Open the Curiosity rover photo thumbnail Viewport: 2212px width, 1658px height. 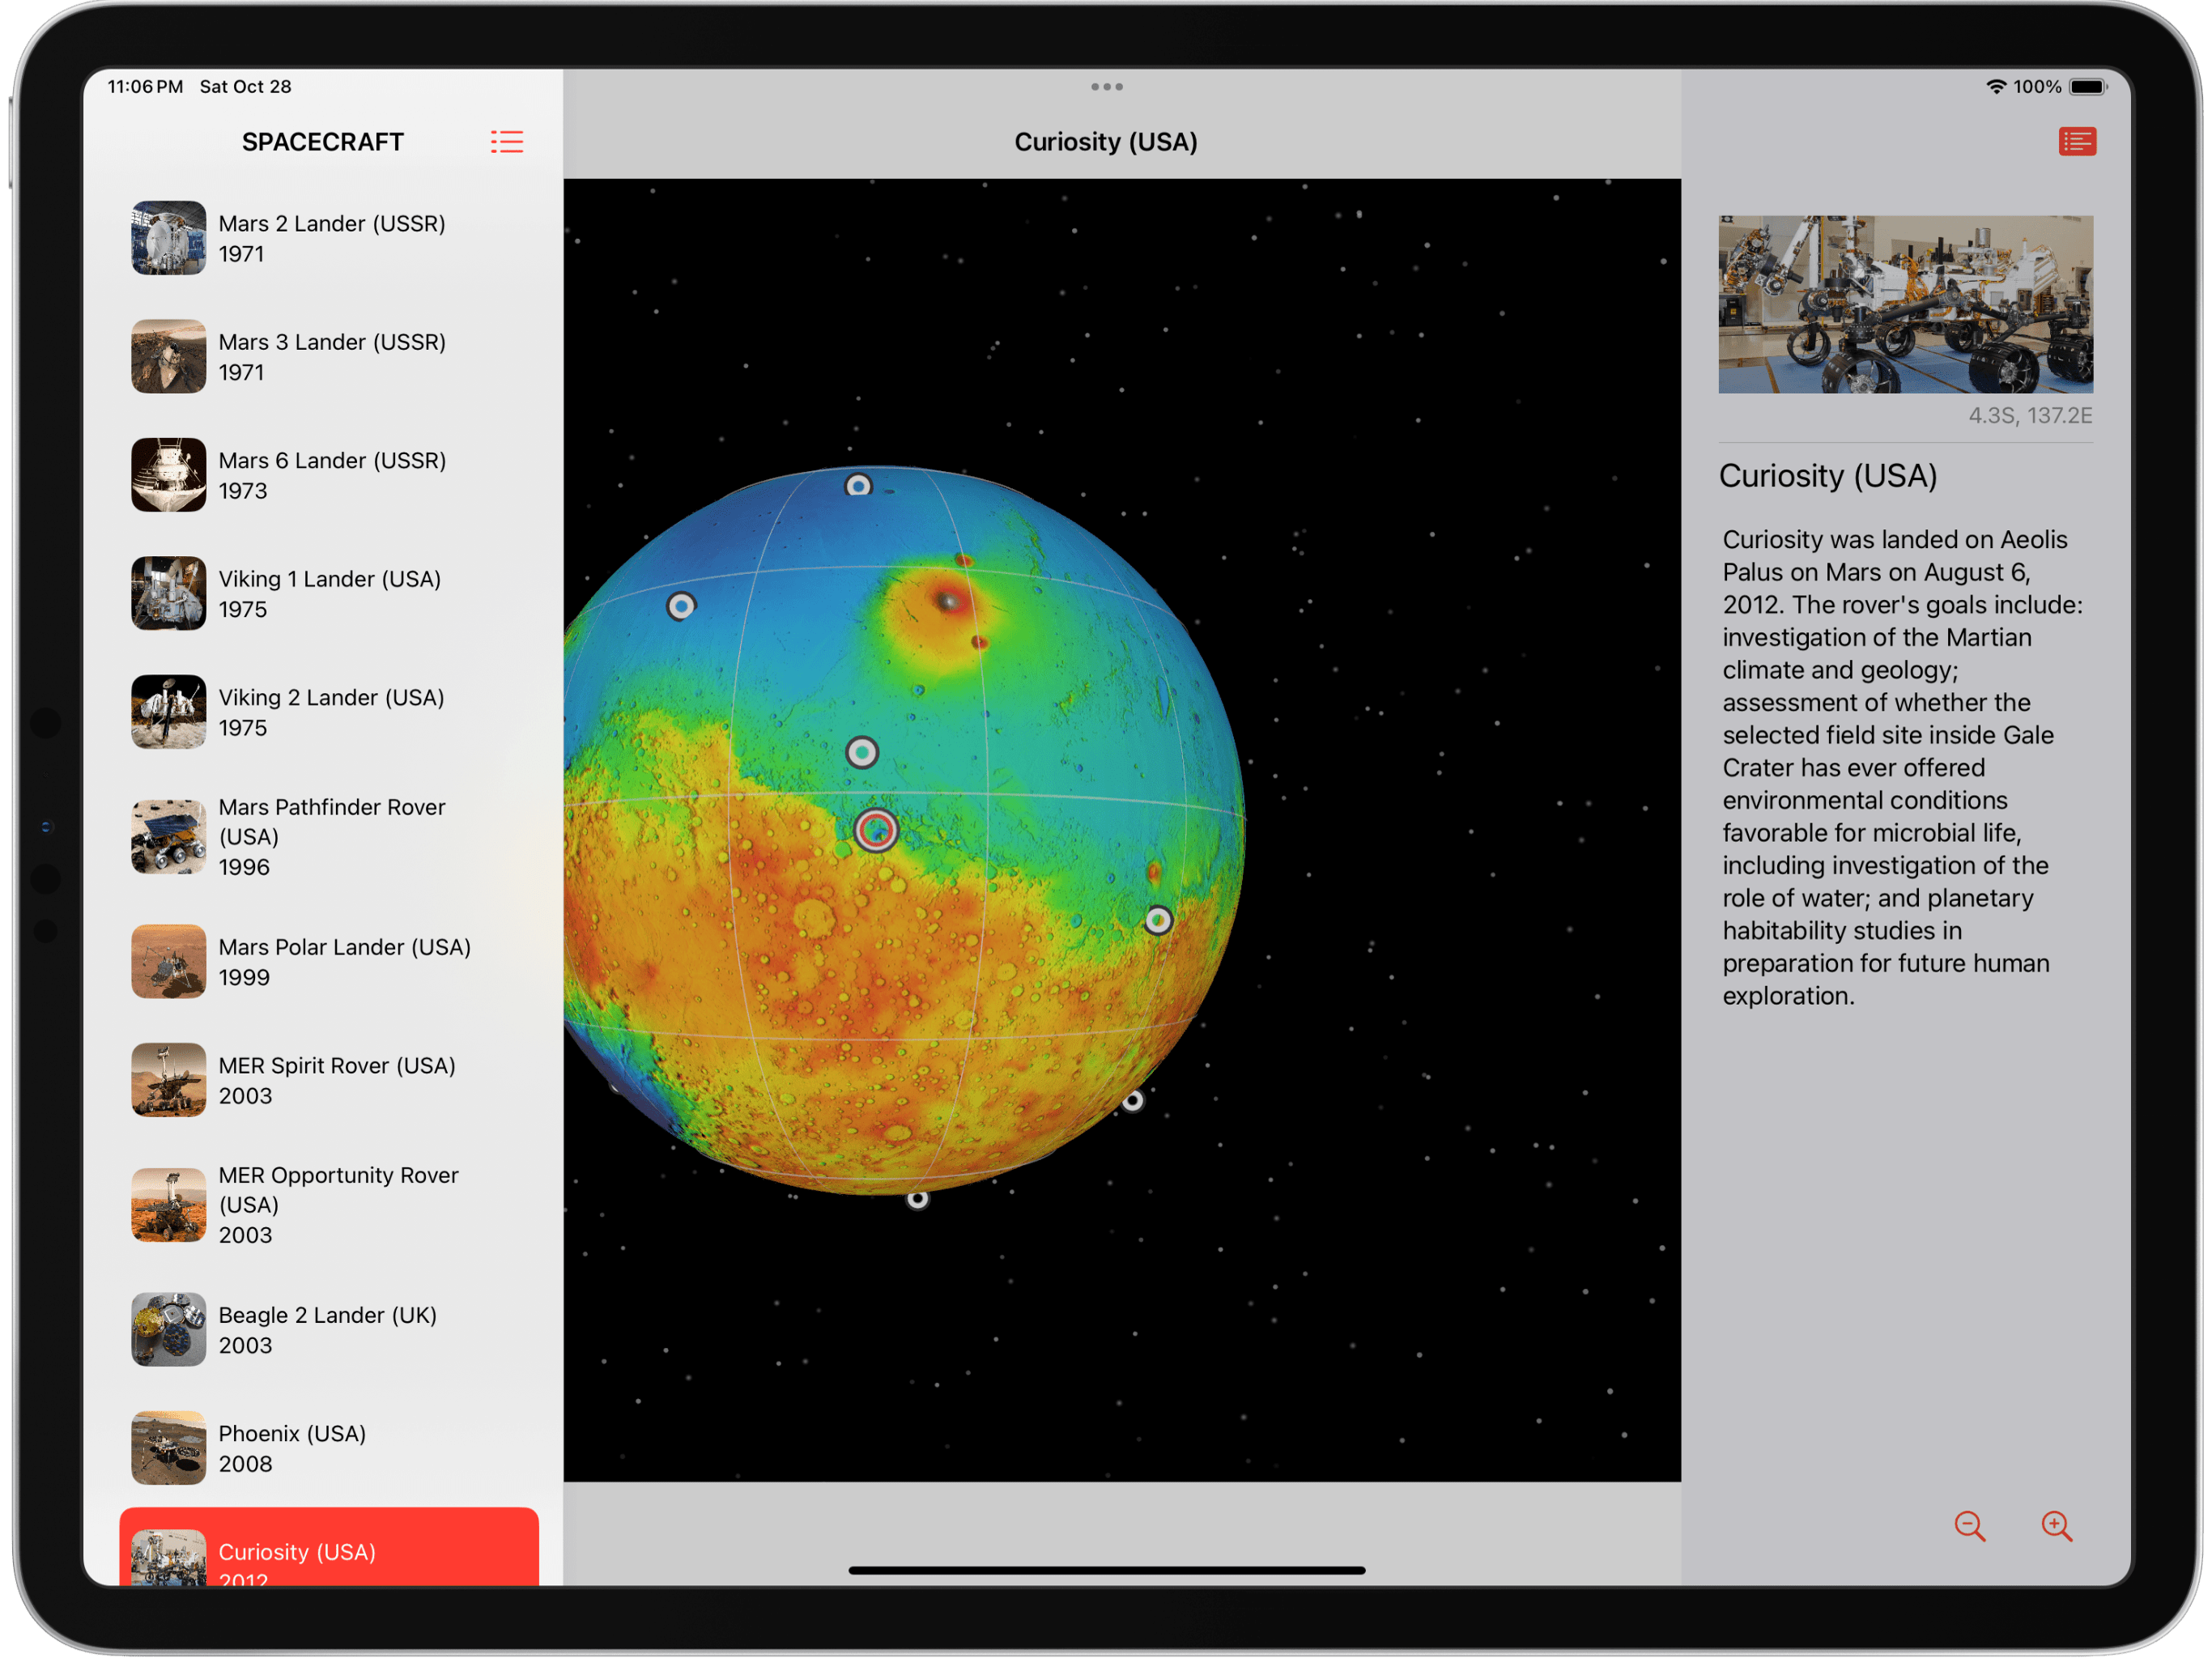tap(1905, 304)
